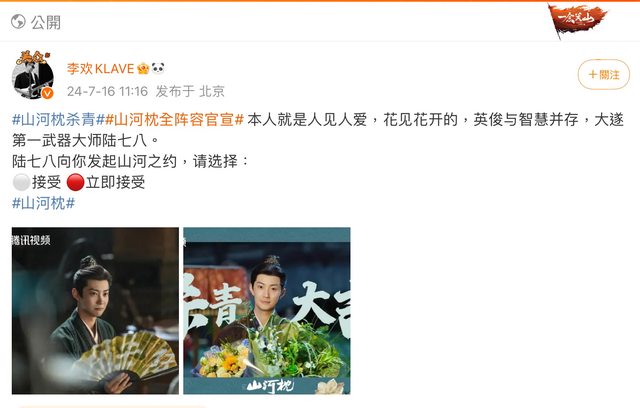
Task: Click 发布于 北京 location text
Action: (x=190, y=91)
